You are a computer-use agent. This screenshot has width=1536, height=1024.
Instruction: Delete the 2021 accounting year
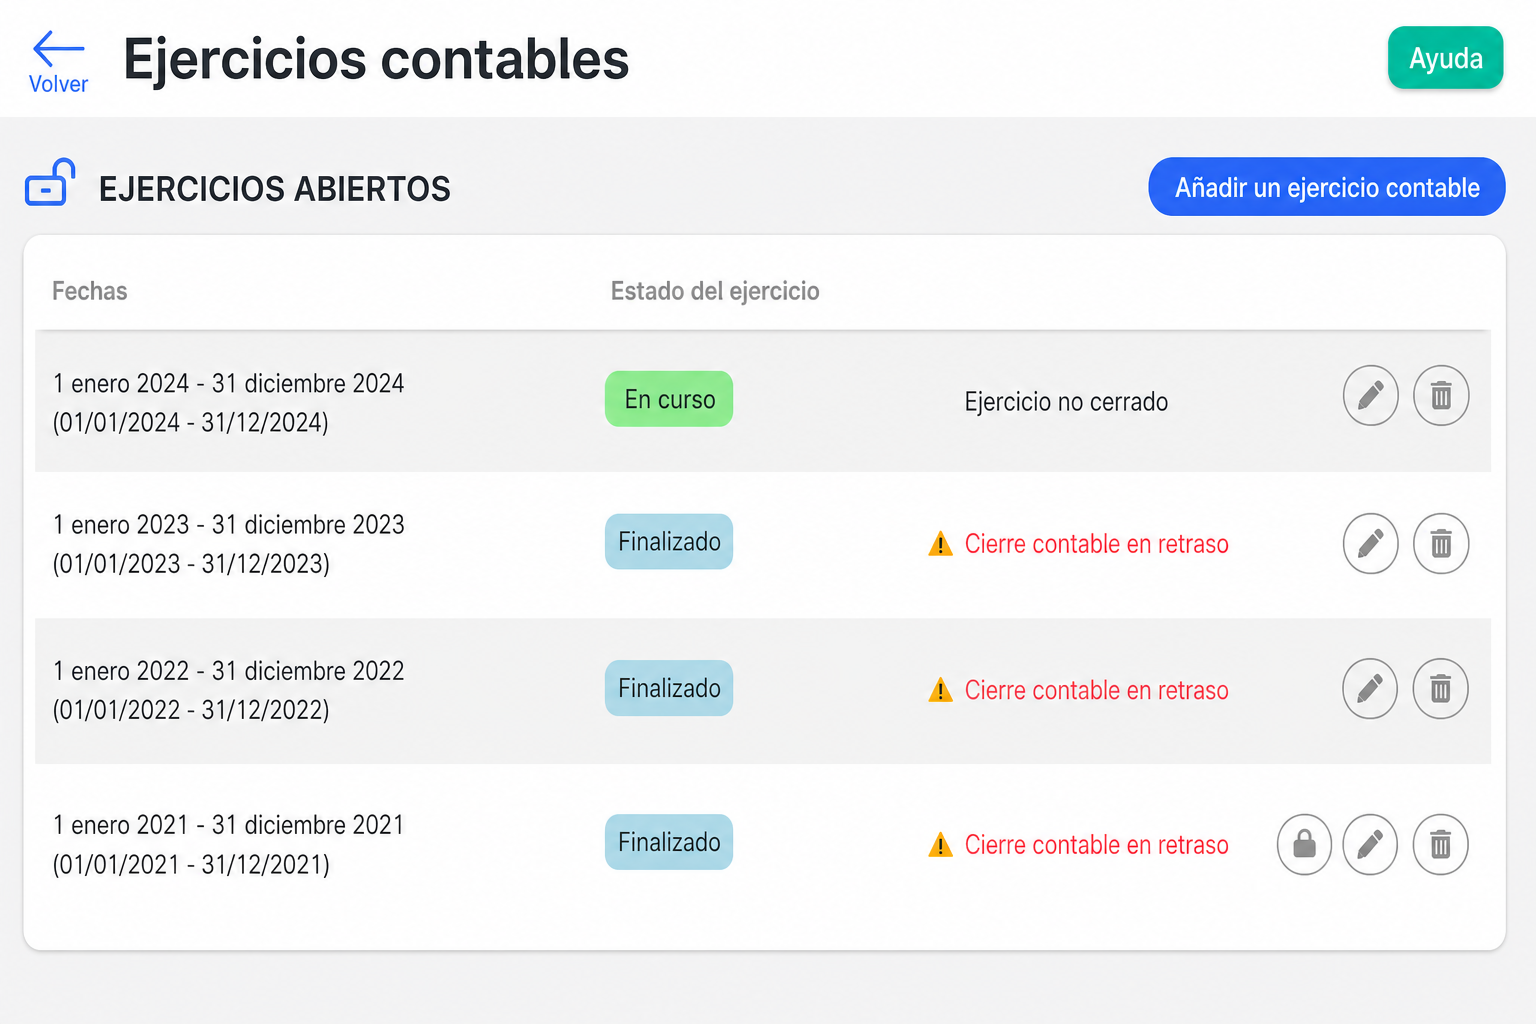point(1441,845)
